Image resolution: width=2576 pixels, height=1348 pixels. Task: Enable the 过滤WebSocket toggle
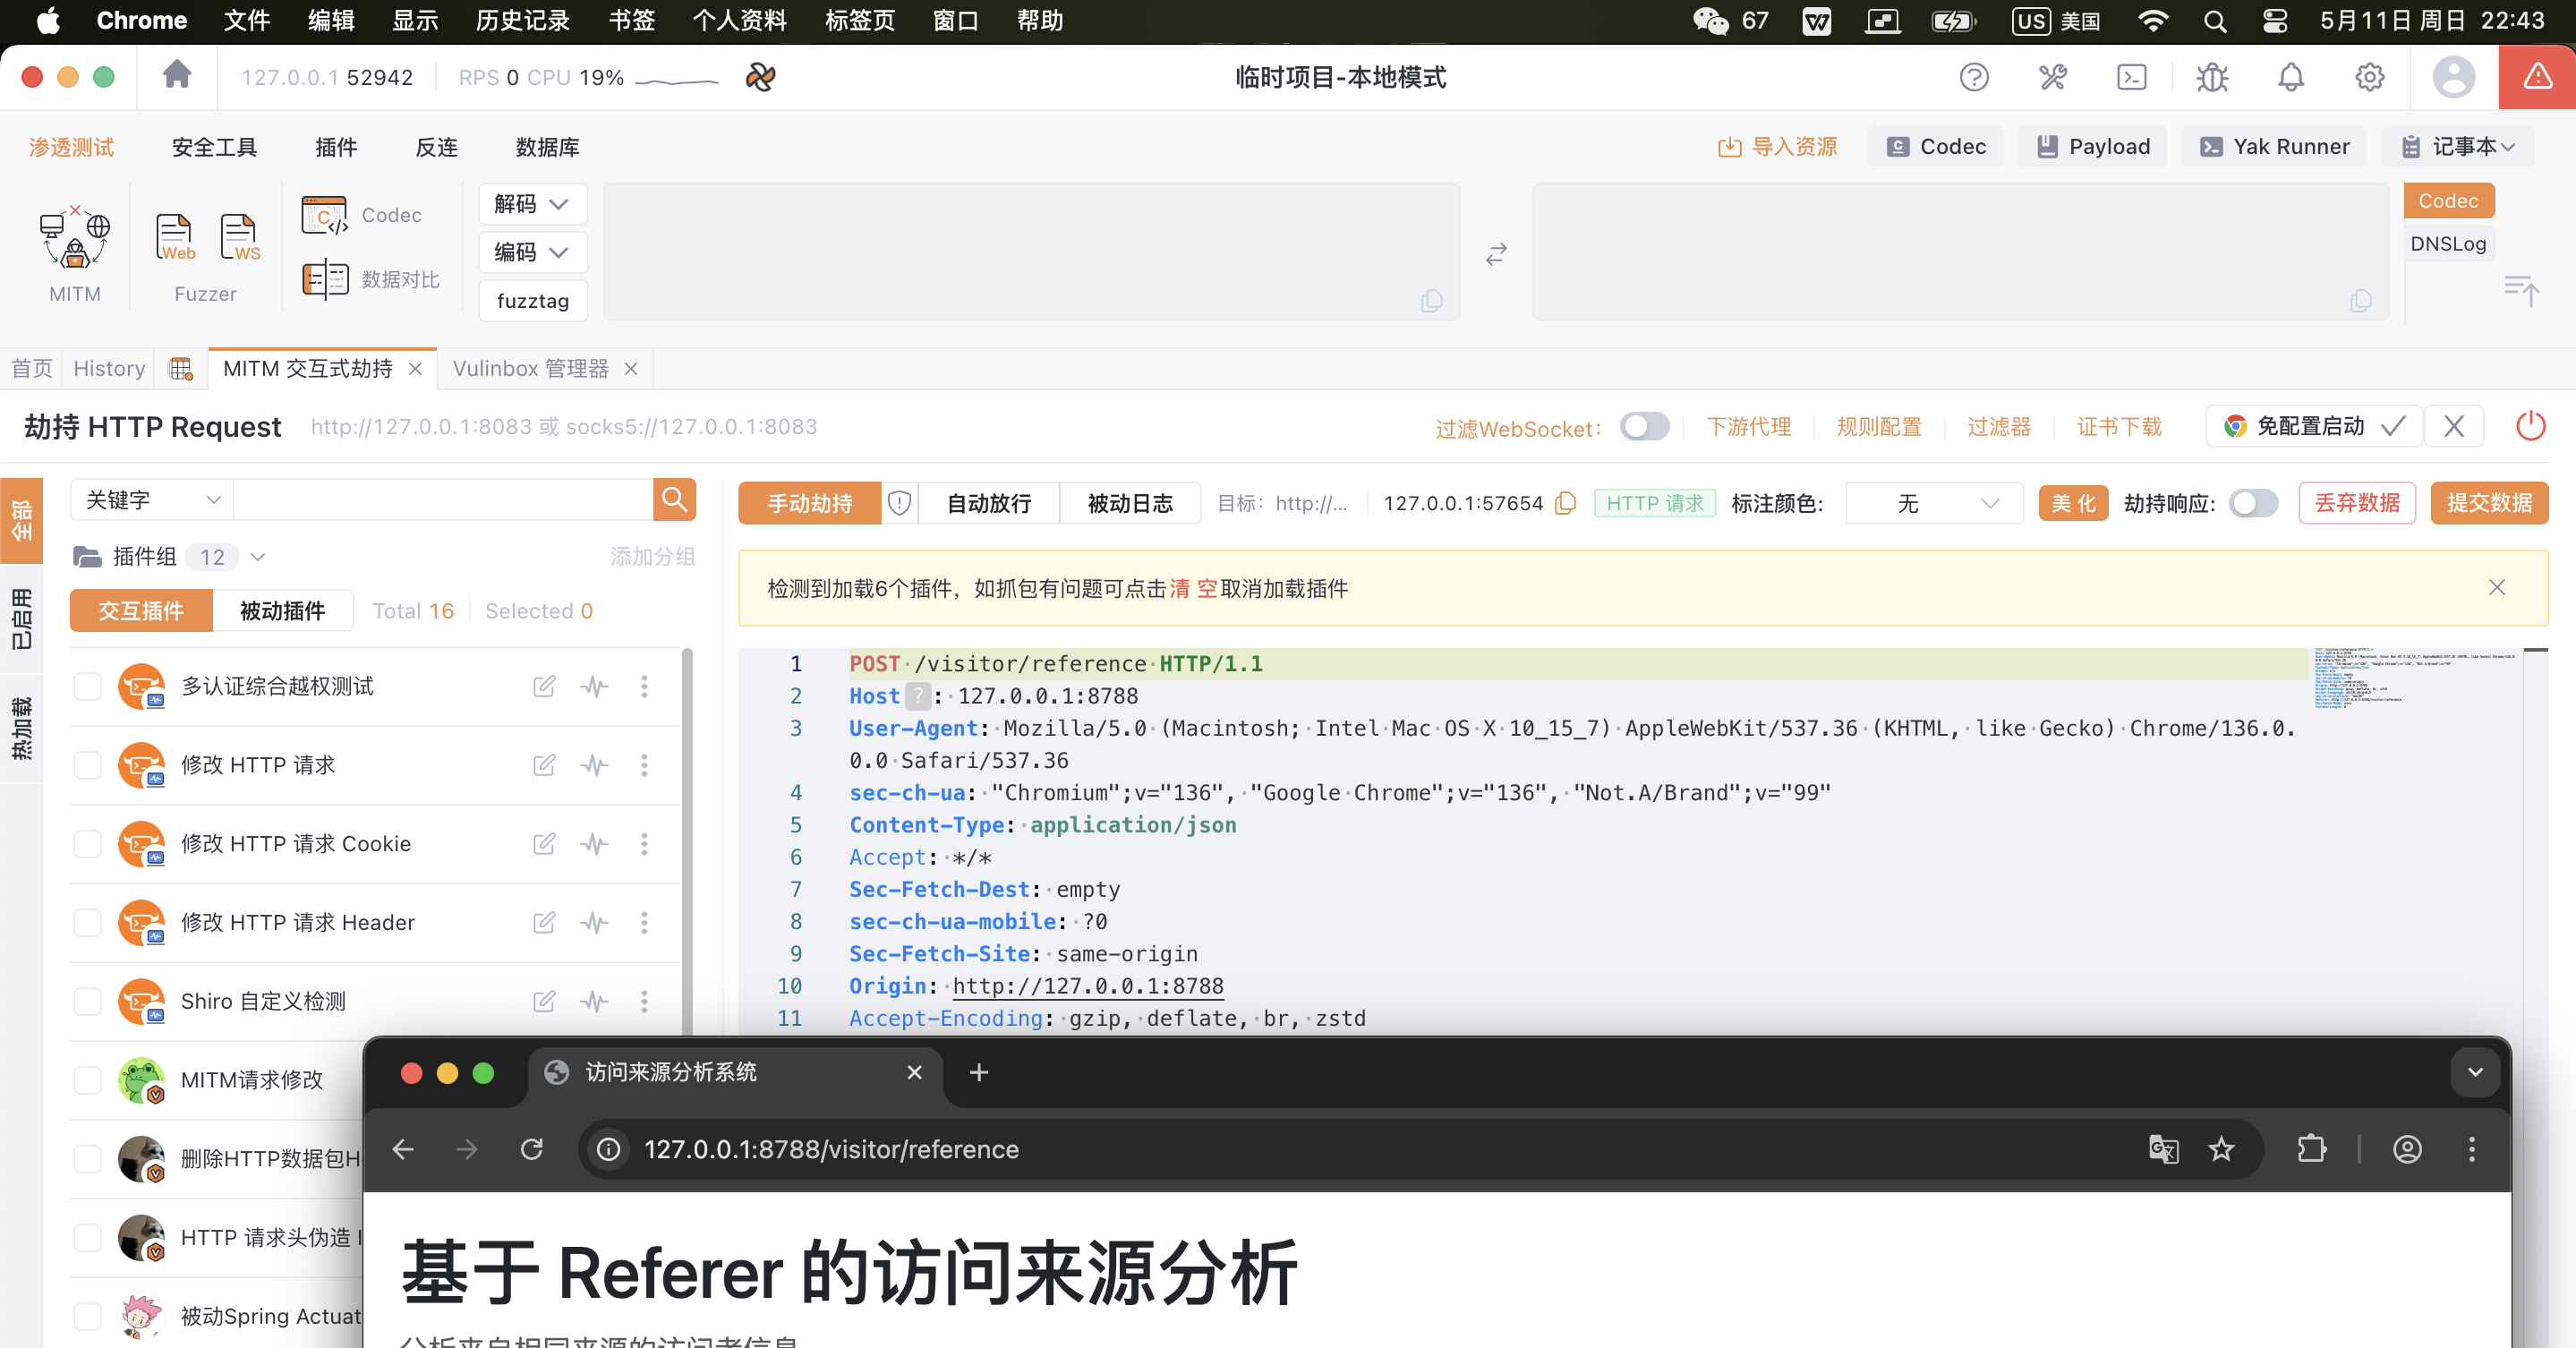[x=1644, y=427]
